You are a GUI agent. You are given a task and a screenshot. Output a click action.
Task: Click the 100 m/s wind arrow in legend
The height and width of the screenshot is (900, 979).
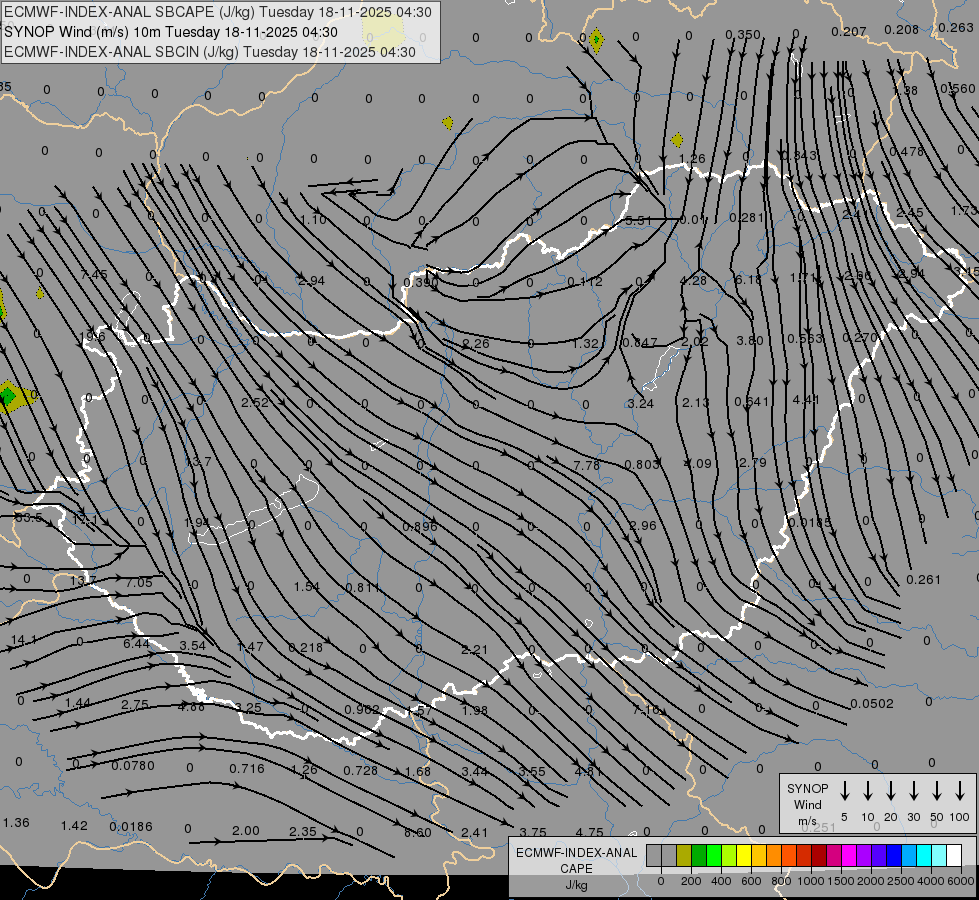pyautogui.click(x=960, y=791)
